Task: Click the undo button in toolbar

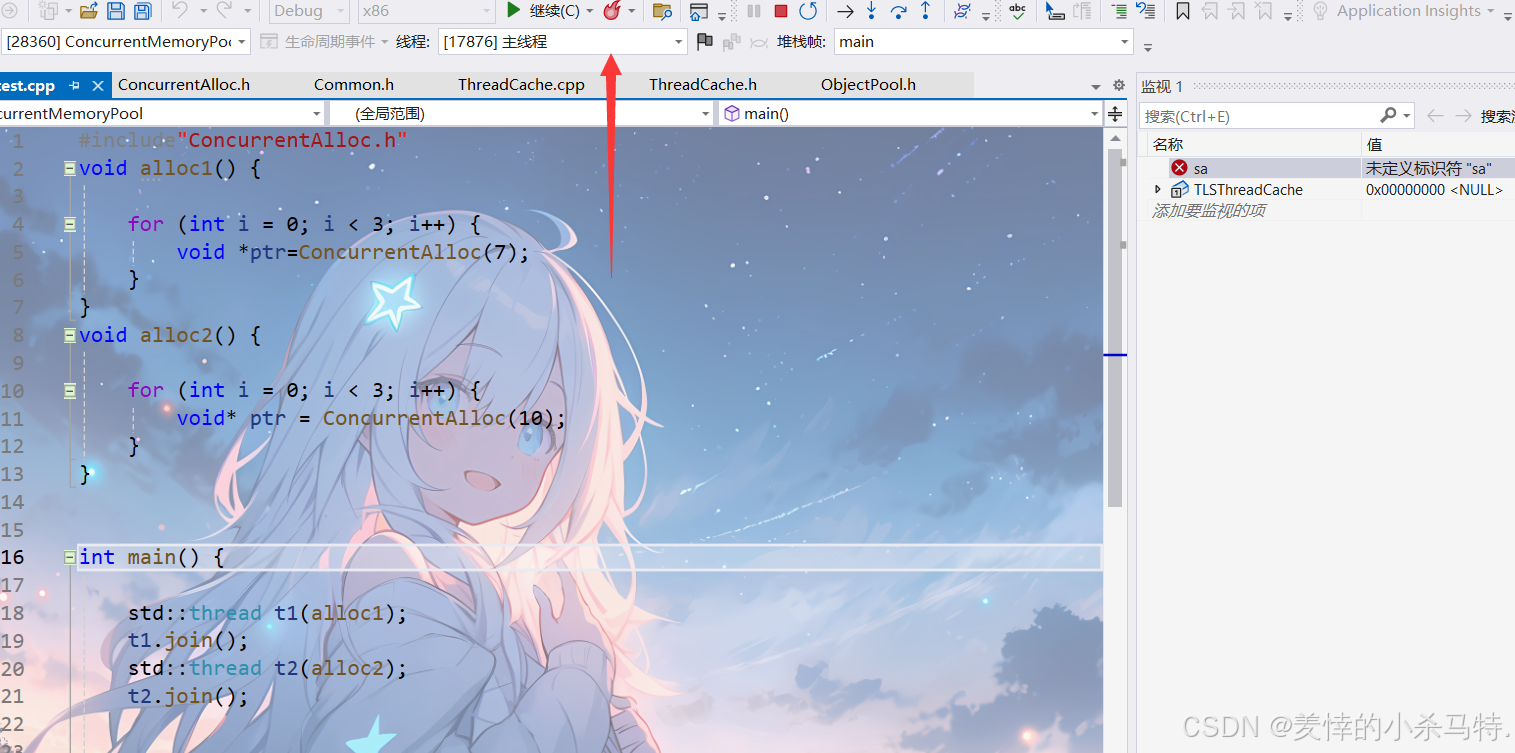Action: pos(180,11)
